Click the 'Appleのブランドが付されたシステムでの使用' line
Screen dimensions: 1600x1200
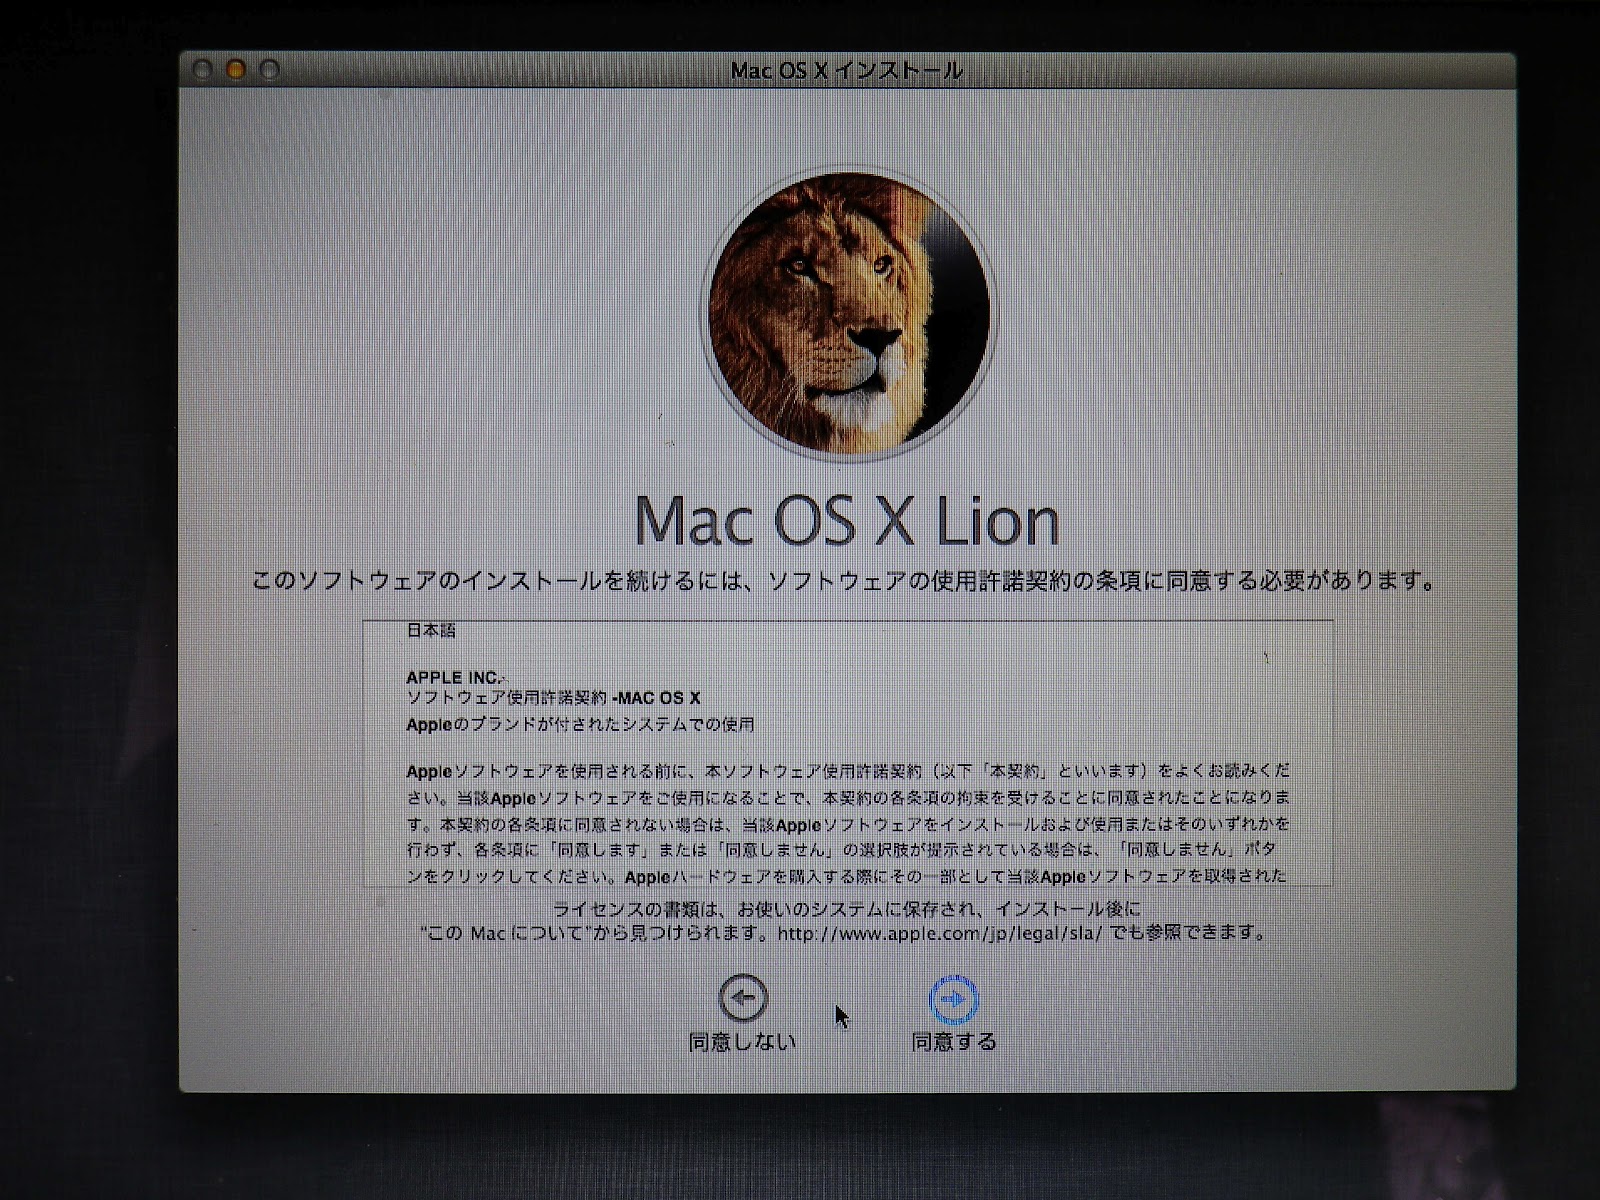point(580,724)
